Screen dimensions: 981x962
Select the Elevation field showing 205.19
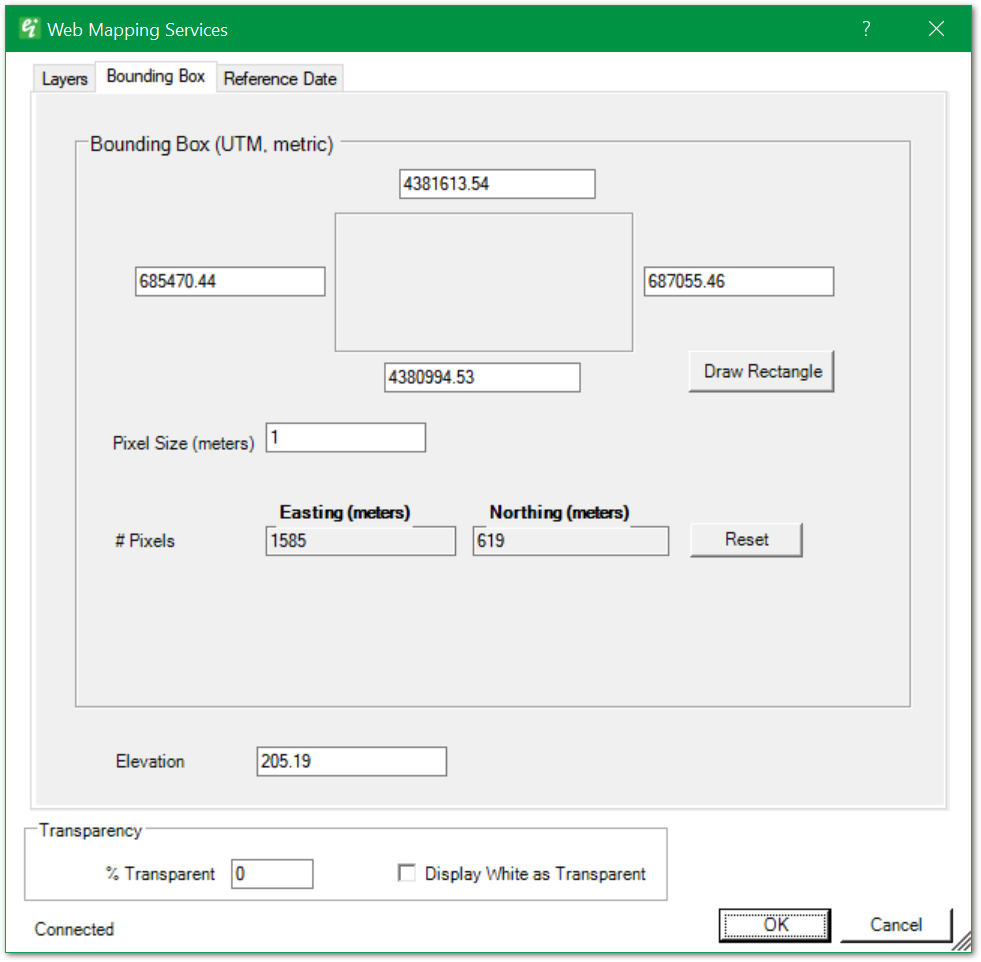tap(351, 761)
